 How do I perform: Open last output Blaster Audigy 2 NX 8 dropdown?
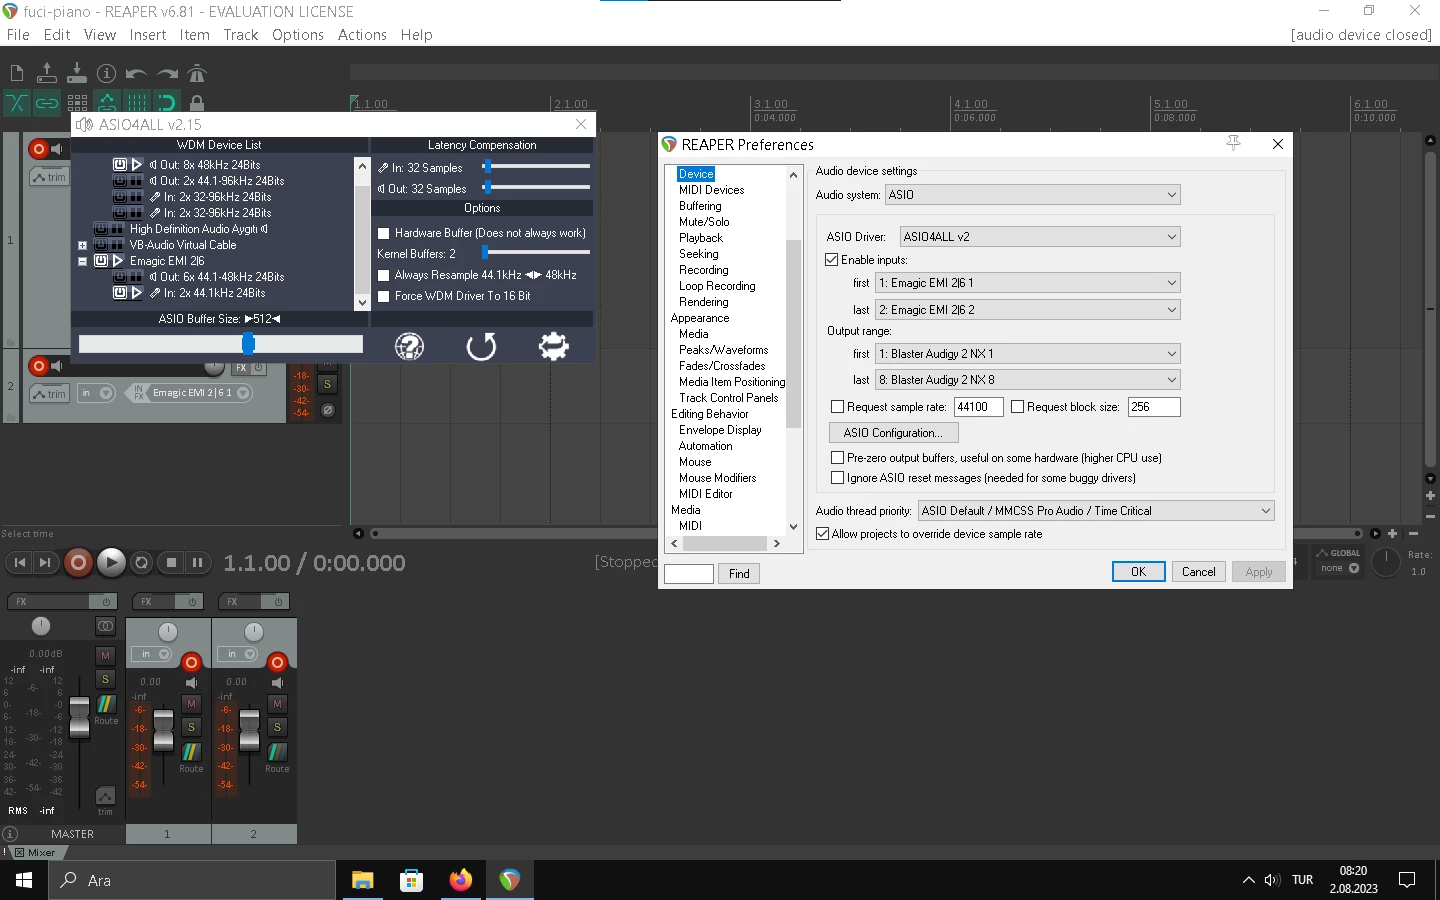pos(1028,380)
